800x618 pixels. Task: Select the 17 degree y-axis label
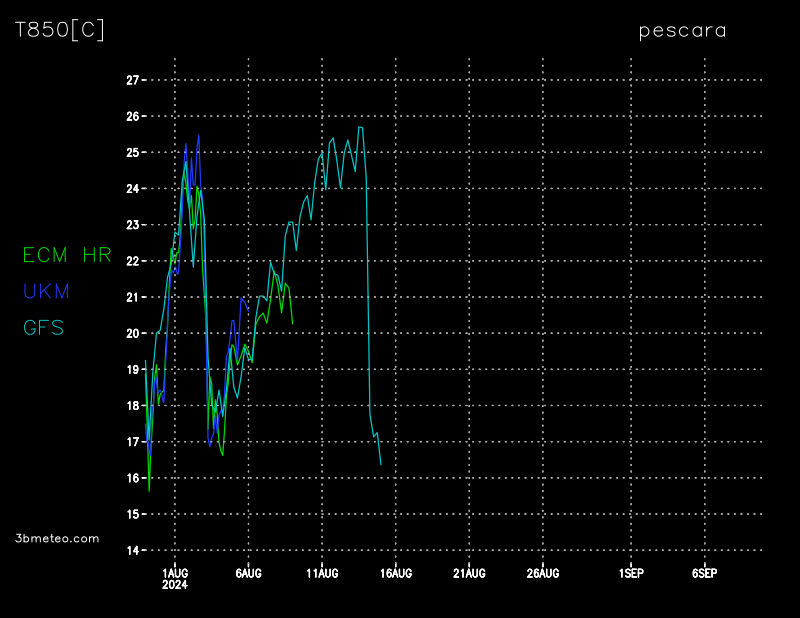131,442
